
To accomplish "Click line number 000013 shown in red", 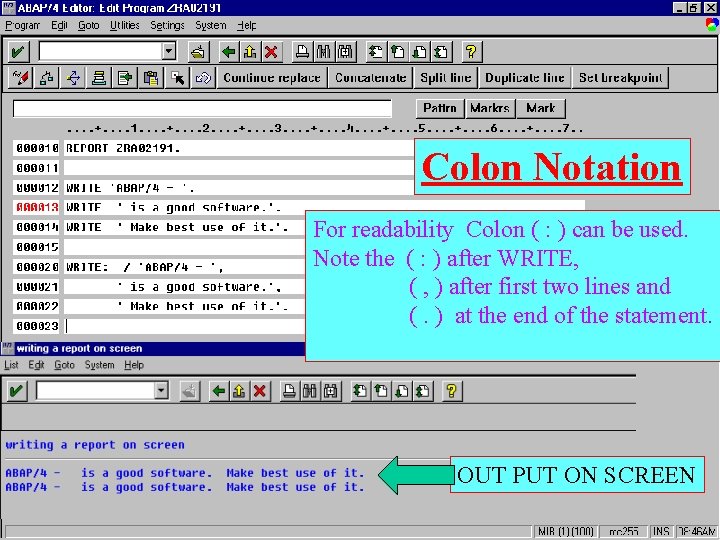I will pos(37,208).
